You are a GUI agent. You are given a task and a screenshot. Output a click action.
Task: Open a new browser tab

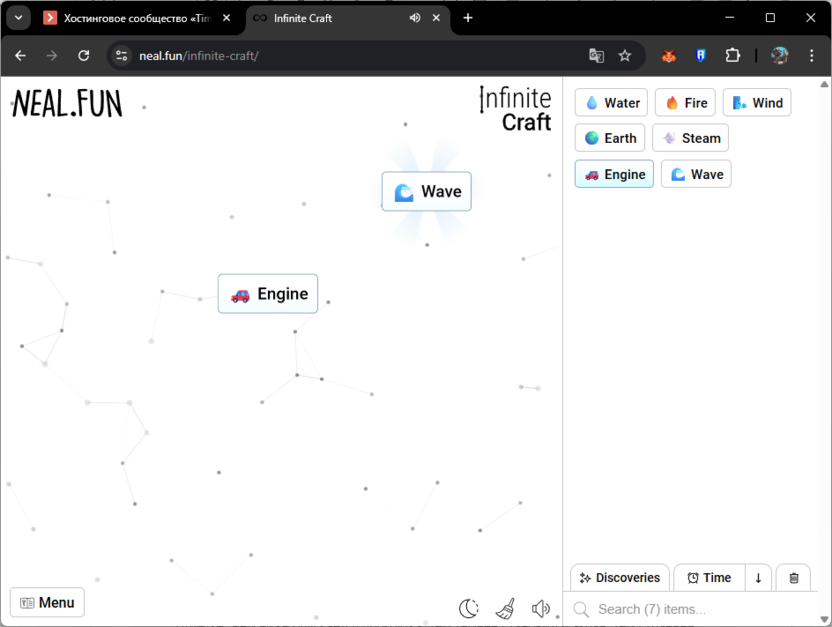[467, 18]
